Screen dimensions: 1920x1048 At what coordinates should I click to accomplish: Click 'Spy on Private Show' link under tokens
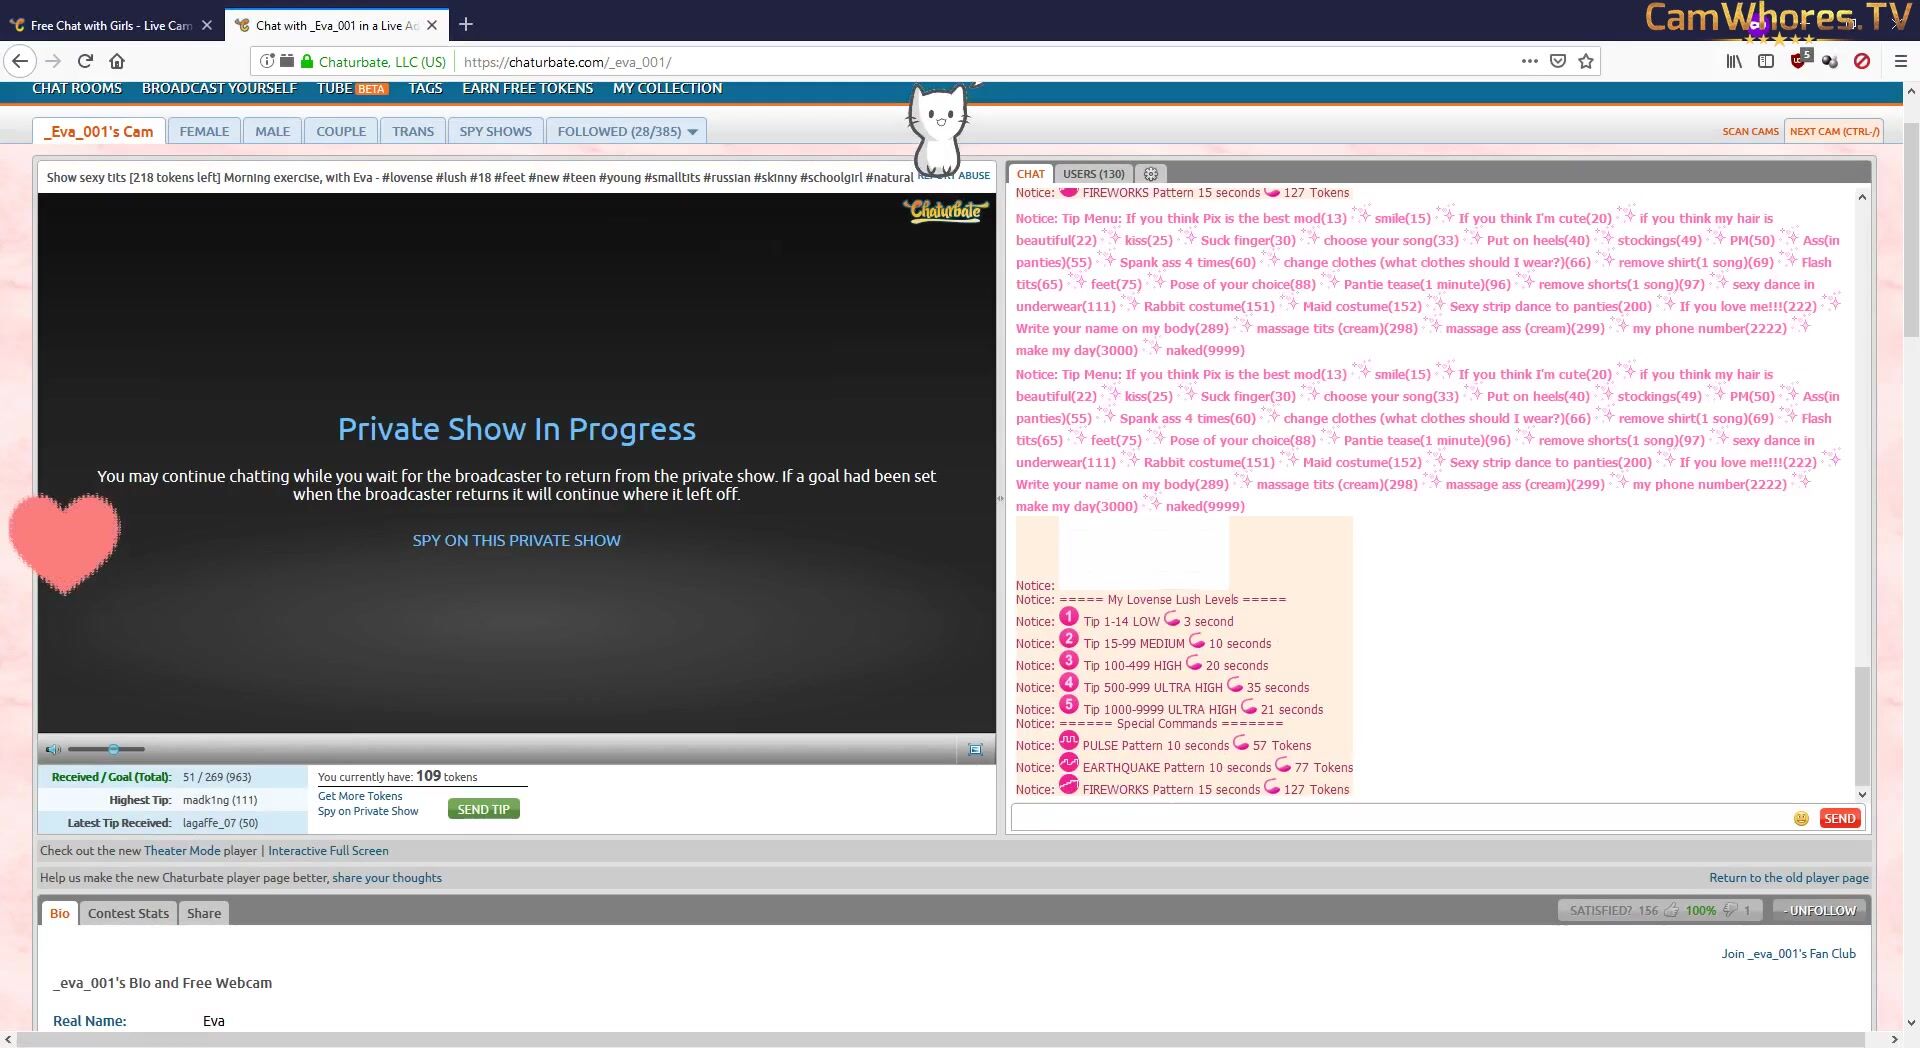click(x=368, y=811)
